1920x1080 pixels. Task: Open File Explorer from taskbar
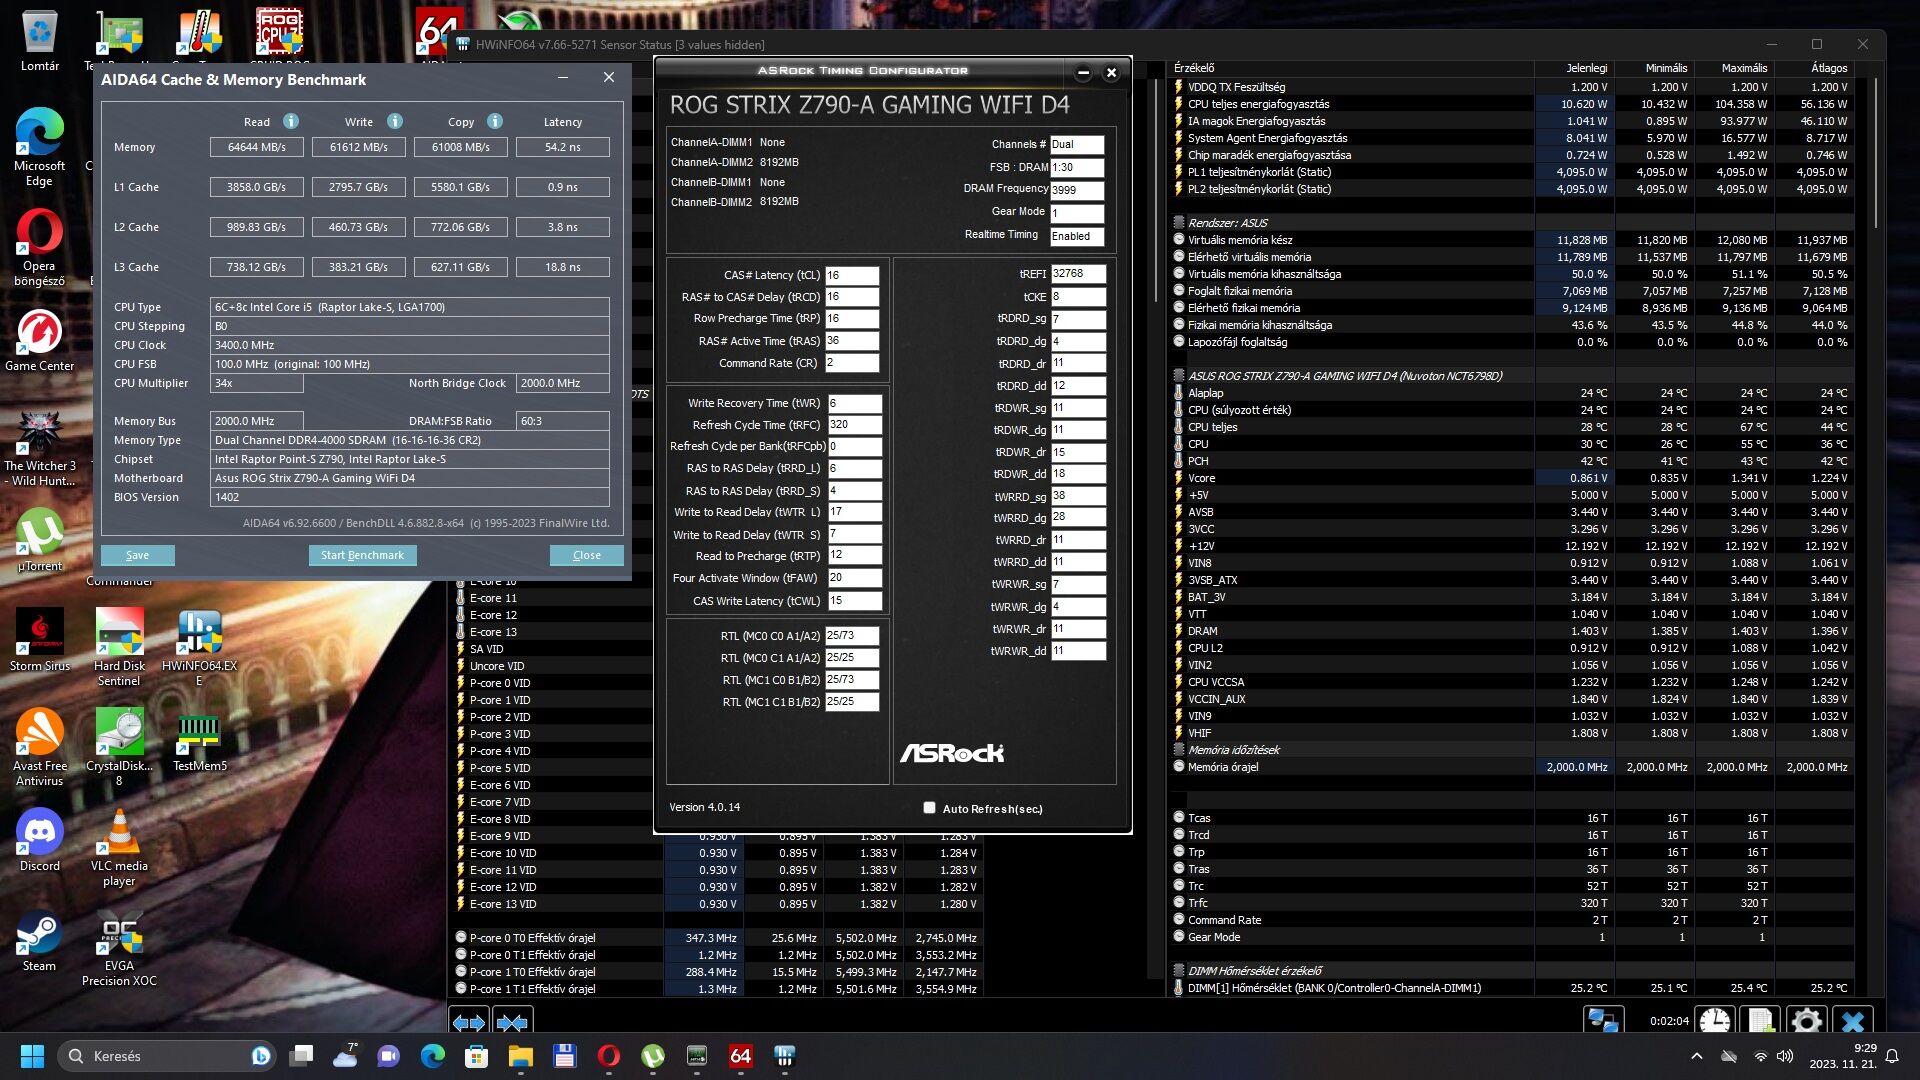pyautogui.click(x=520, y=1056)
